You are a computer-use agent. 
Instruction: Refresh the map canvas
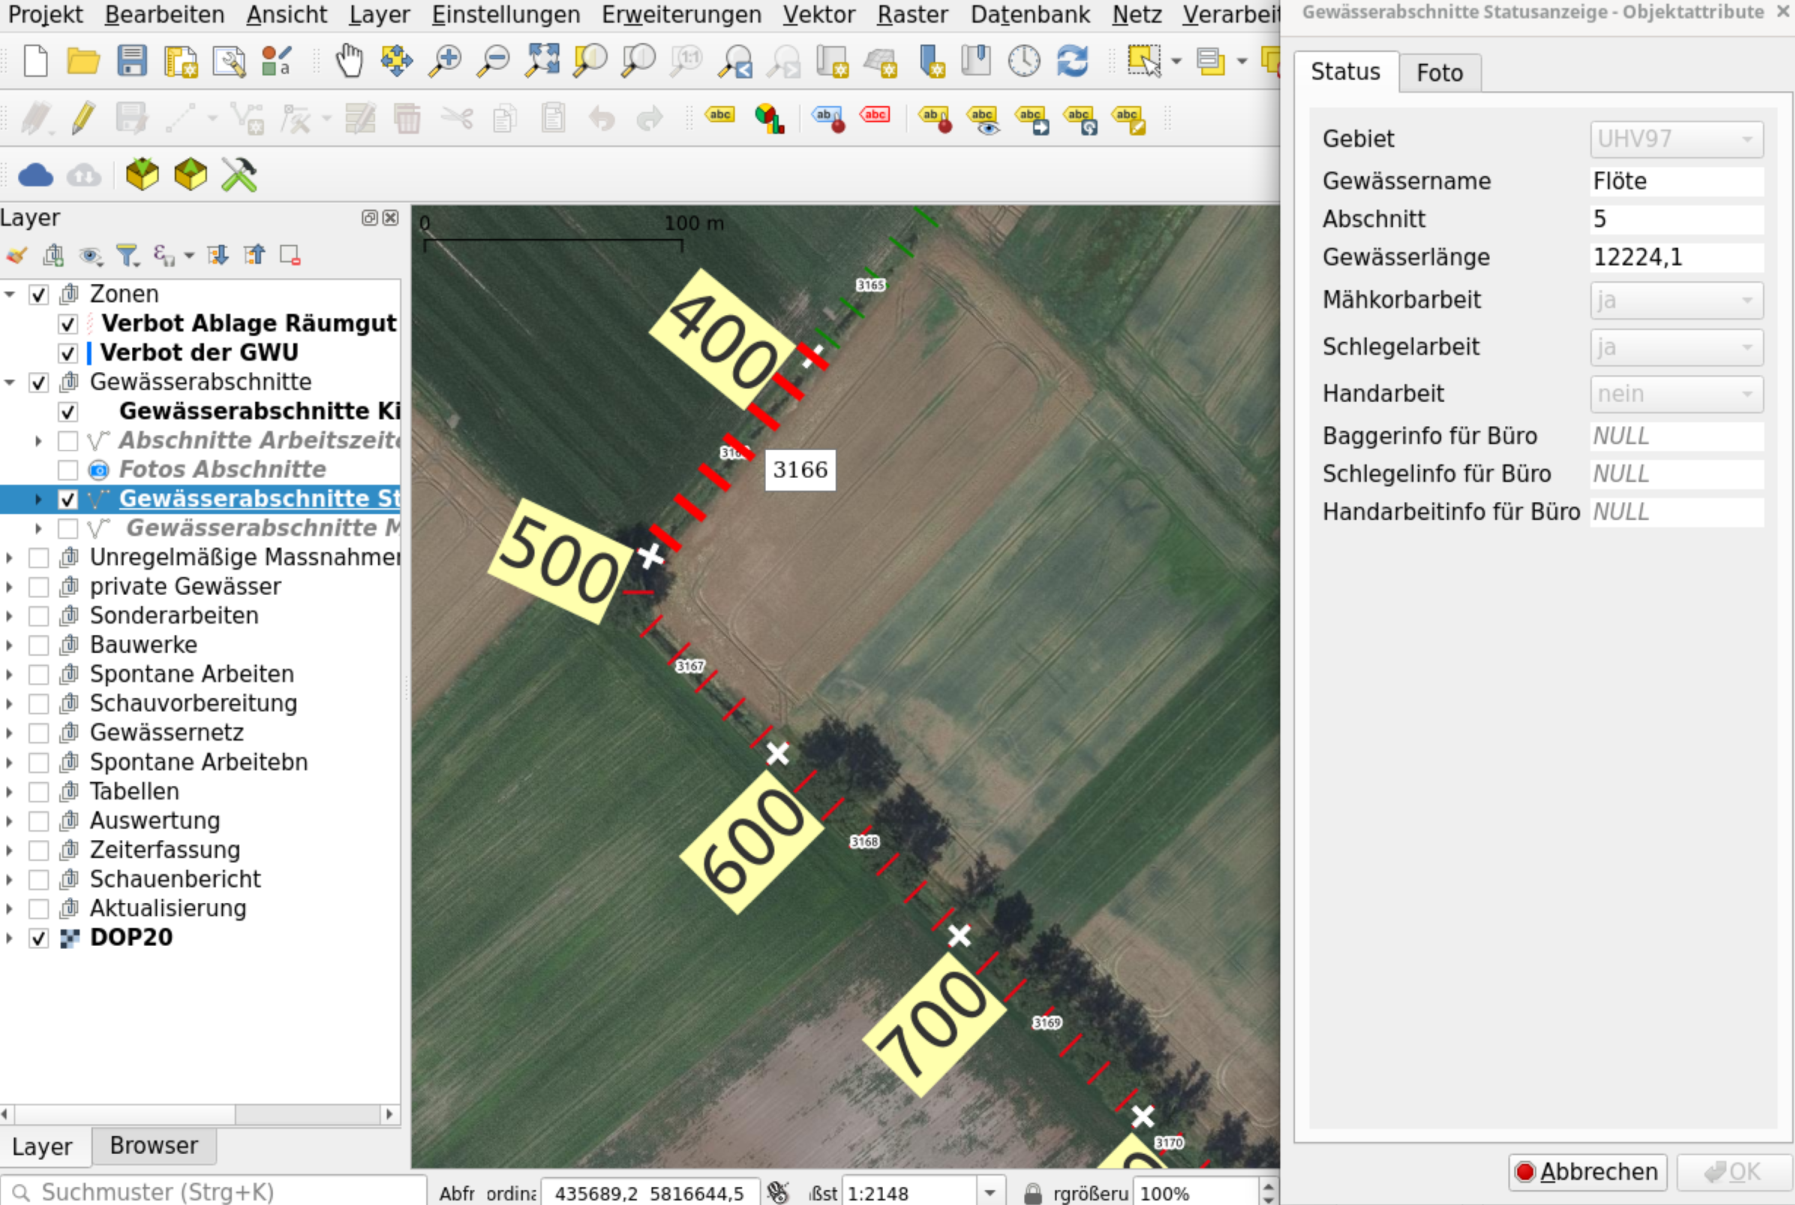click(1072, 61)
